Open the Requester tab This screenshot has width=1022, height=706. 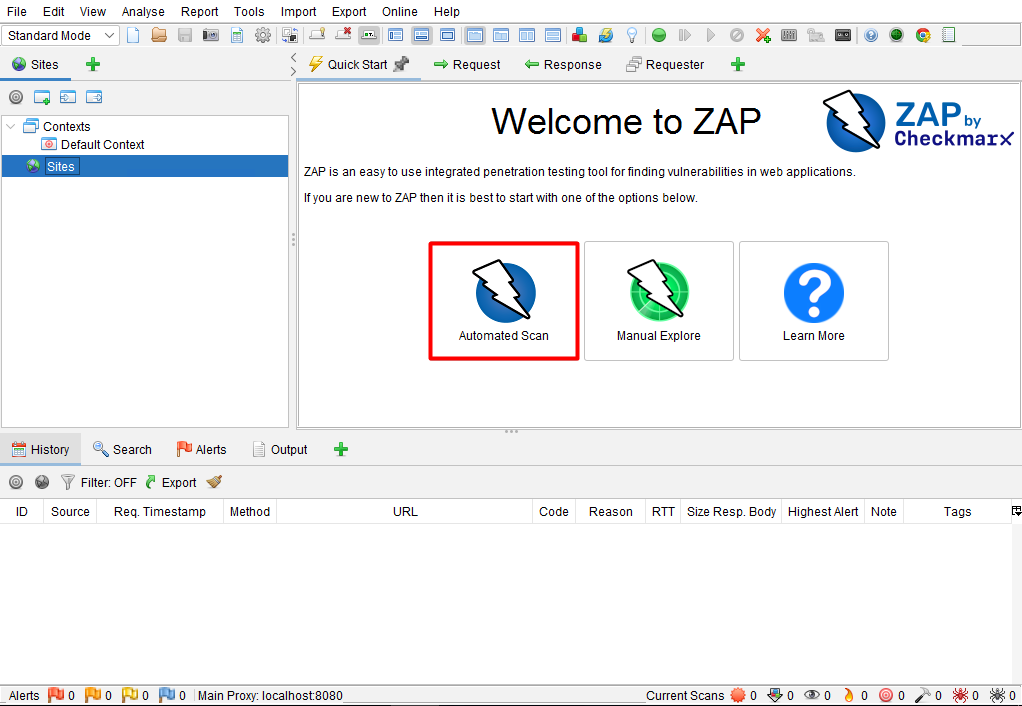[665, 64]
